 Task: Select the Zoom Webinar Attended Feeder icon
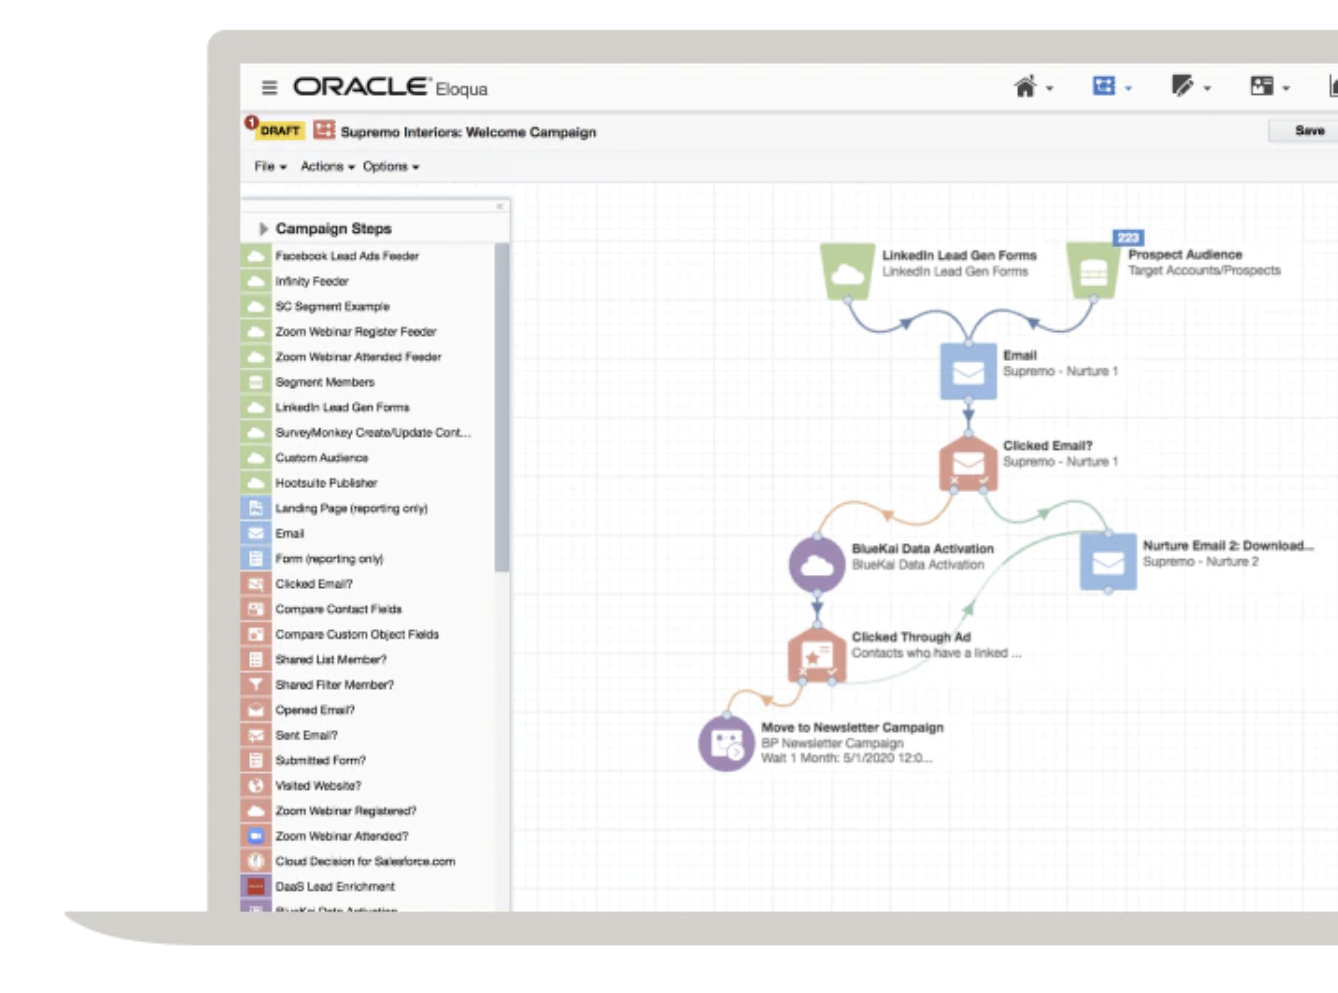pos(256,356)
